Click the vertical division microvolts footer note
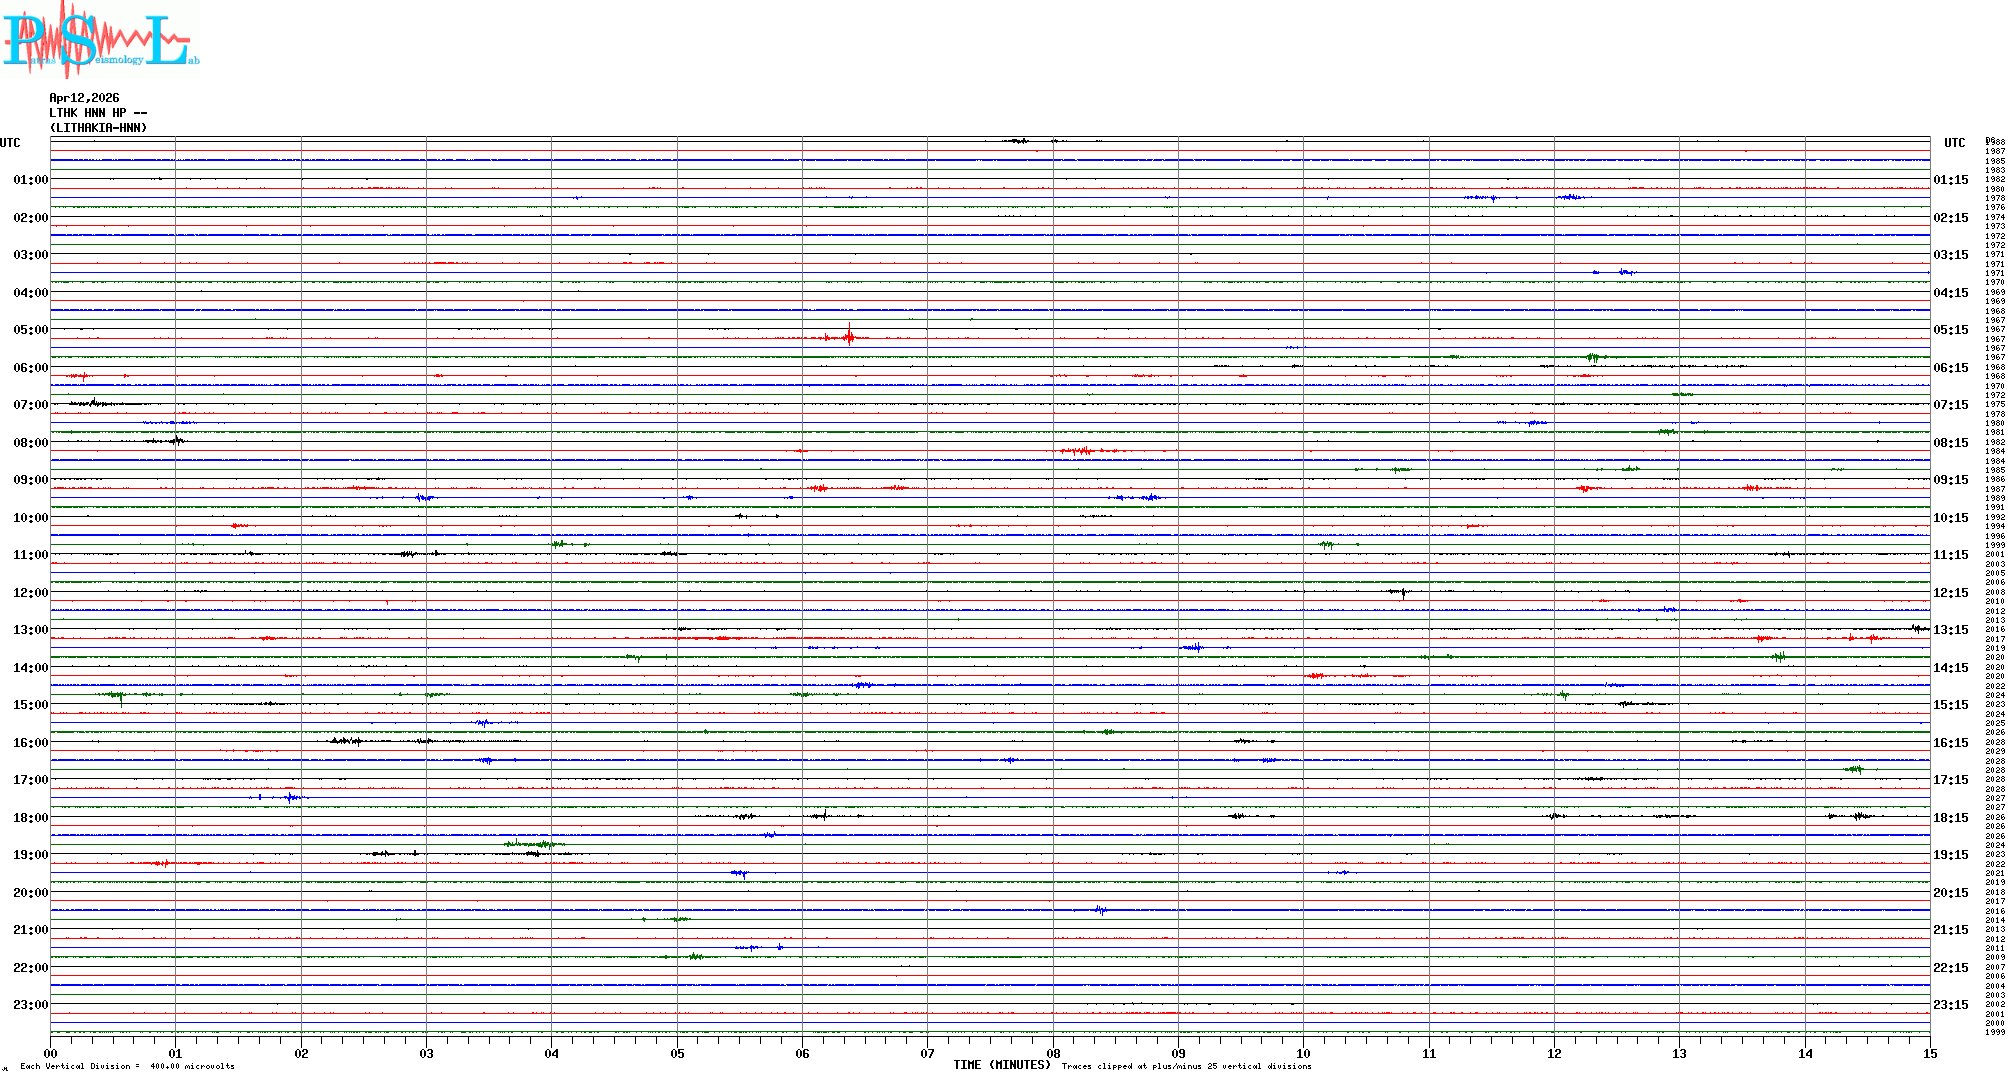The width and height of the screenshot is (2010, 1080). point(127,1066)
